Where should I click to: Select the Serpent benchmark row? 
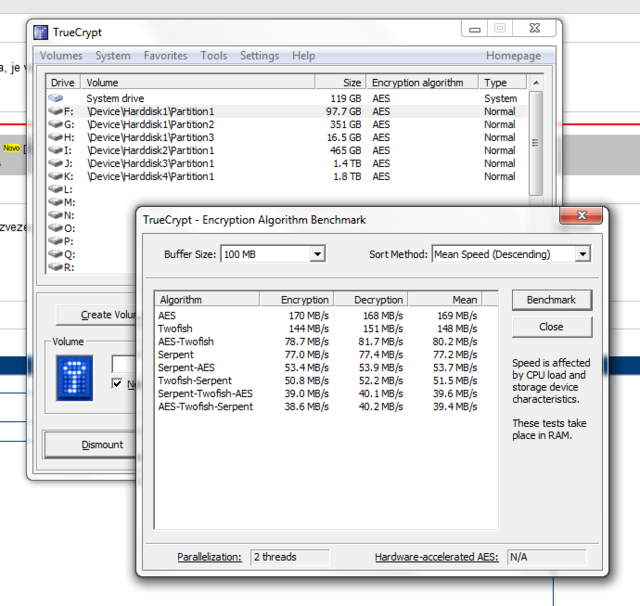326,355
